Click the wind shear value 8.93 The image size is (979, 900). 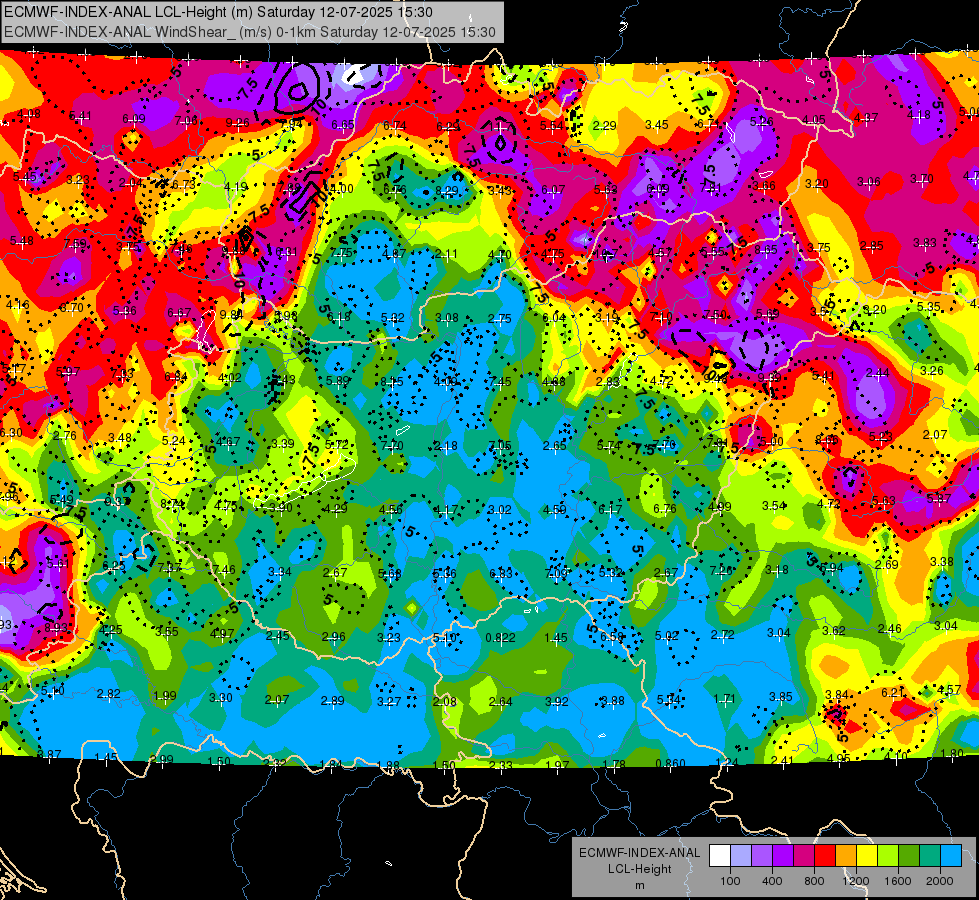(x=56, y=628)
